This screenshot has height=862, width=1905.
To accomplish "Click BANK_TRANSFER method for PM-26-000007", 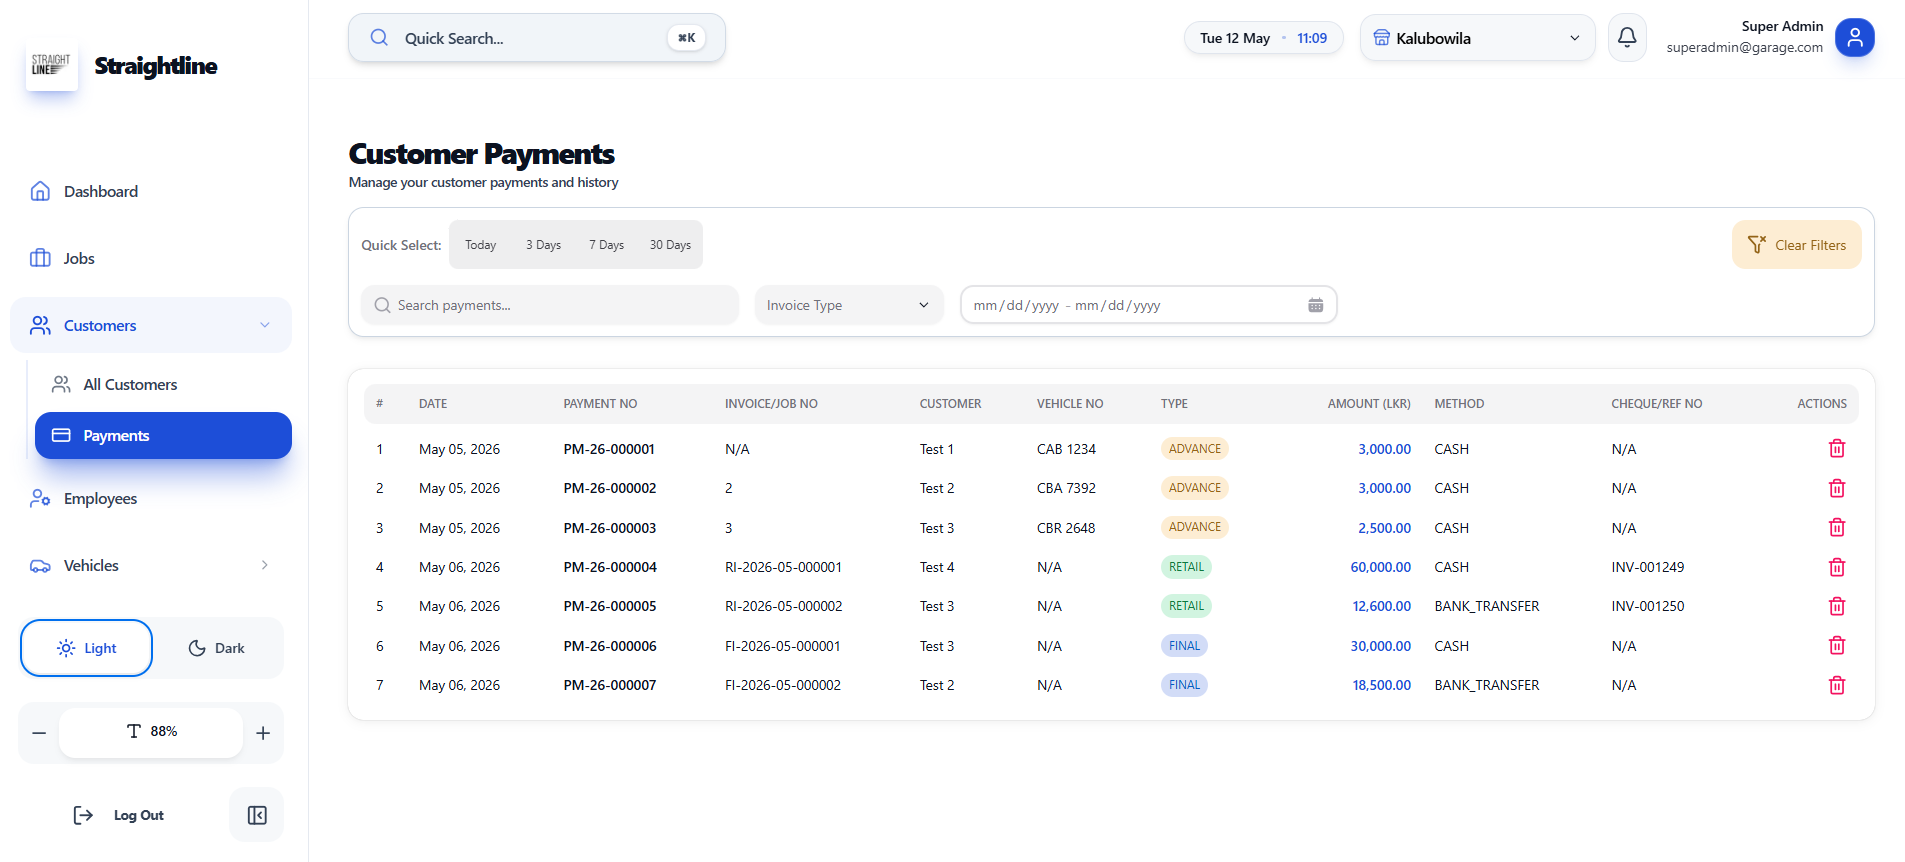I will (x=1487, y=685).
